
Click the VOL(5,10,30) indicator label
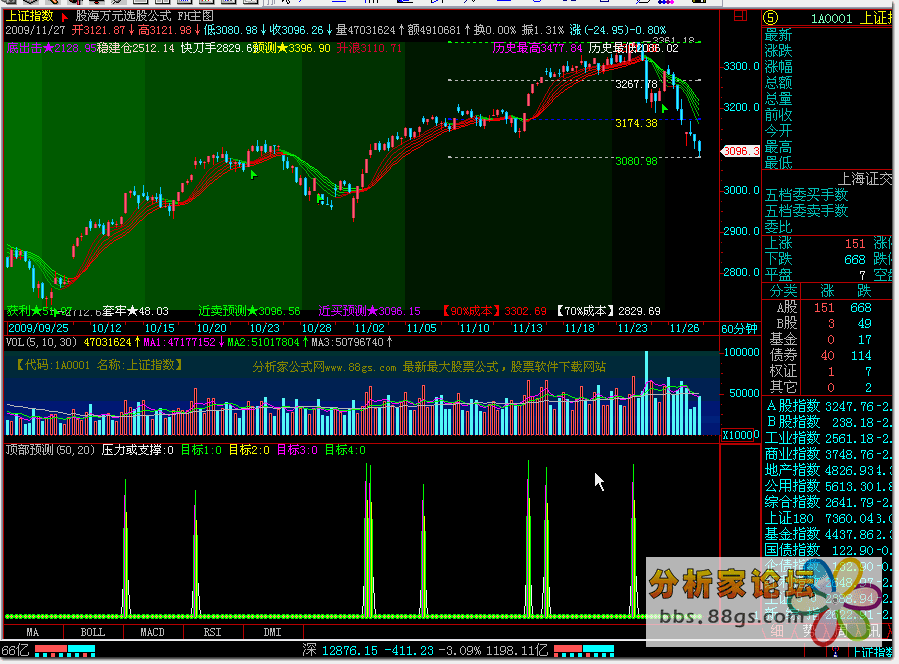(42, 342)
